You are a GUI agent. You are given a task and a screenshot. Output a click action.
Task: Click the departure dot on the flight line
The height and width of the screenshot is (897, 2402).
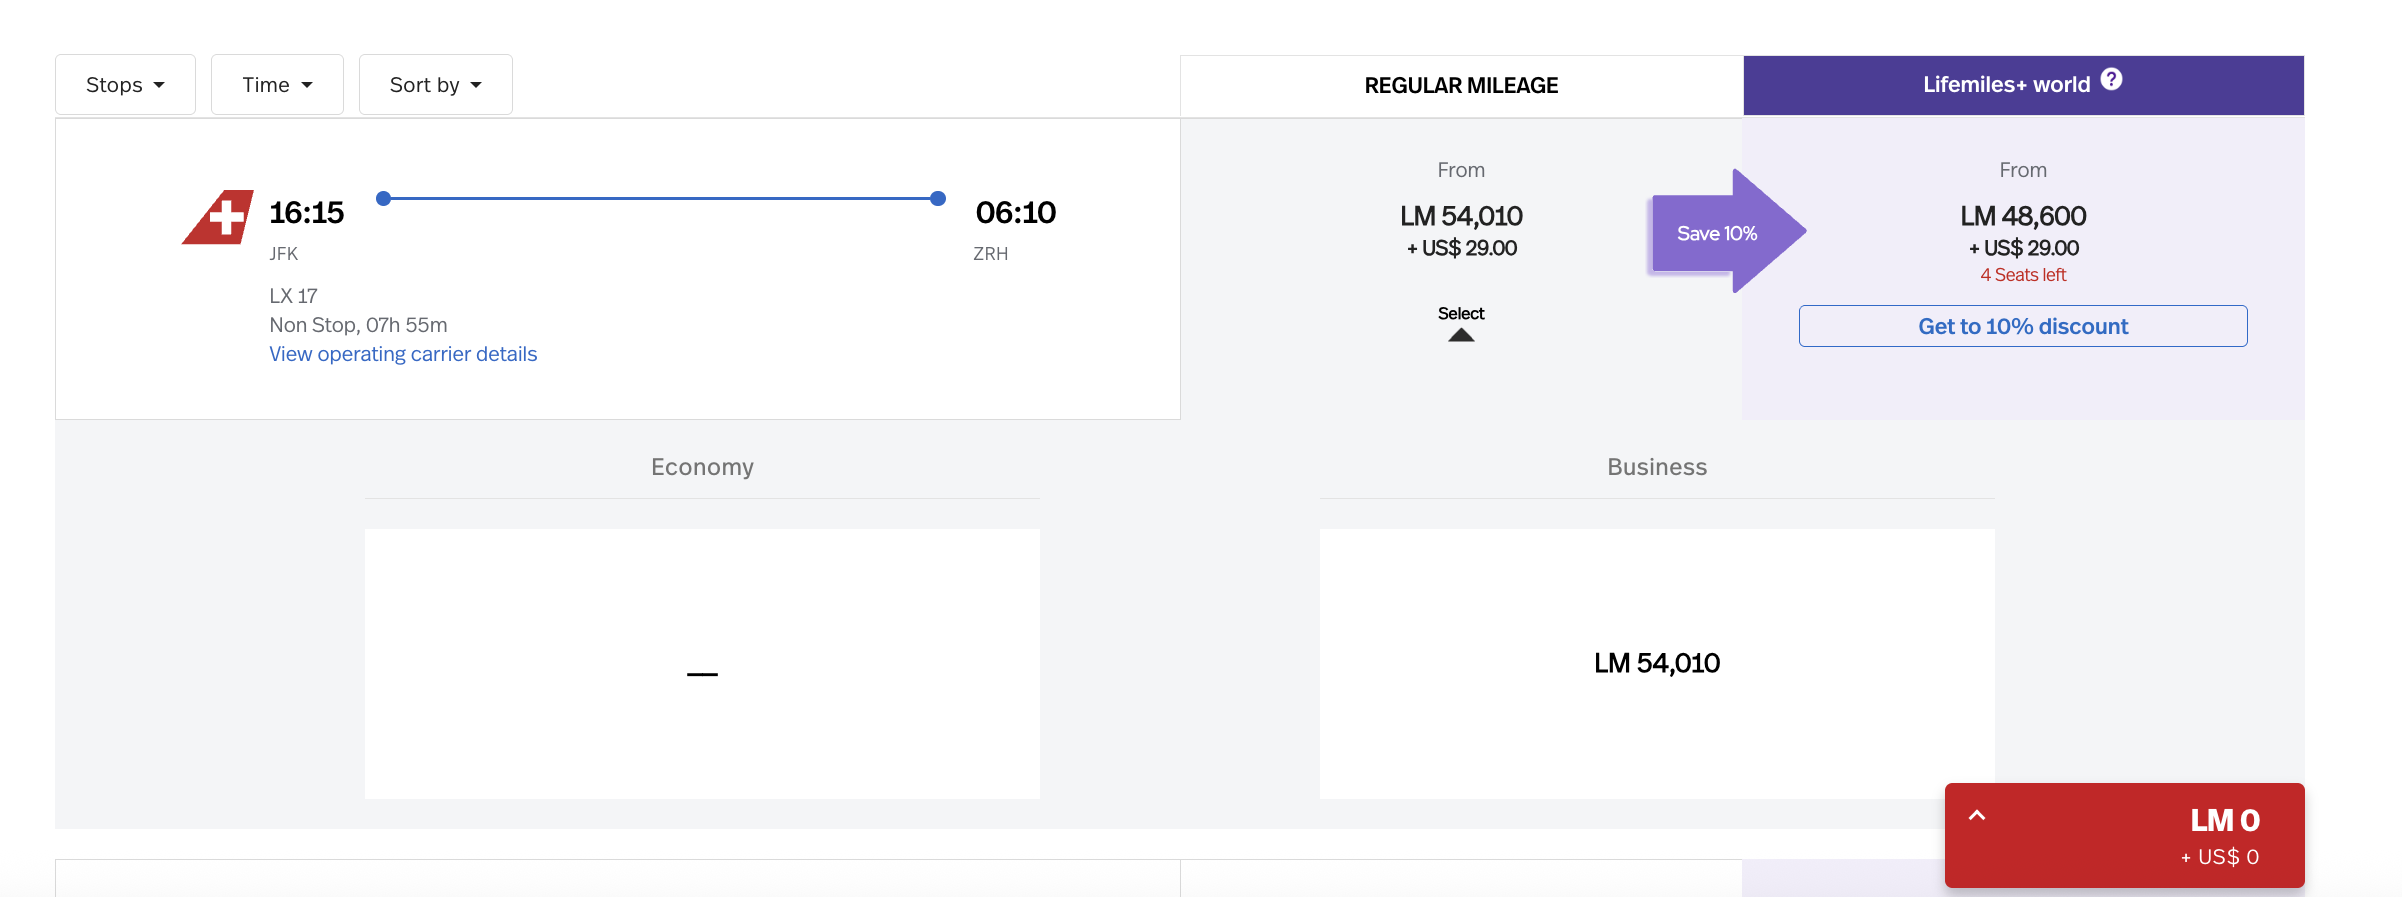(x=383, y=198)
